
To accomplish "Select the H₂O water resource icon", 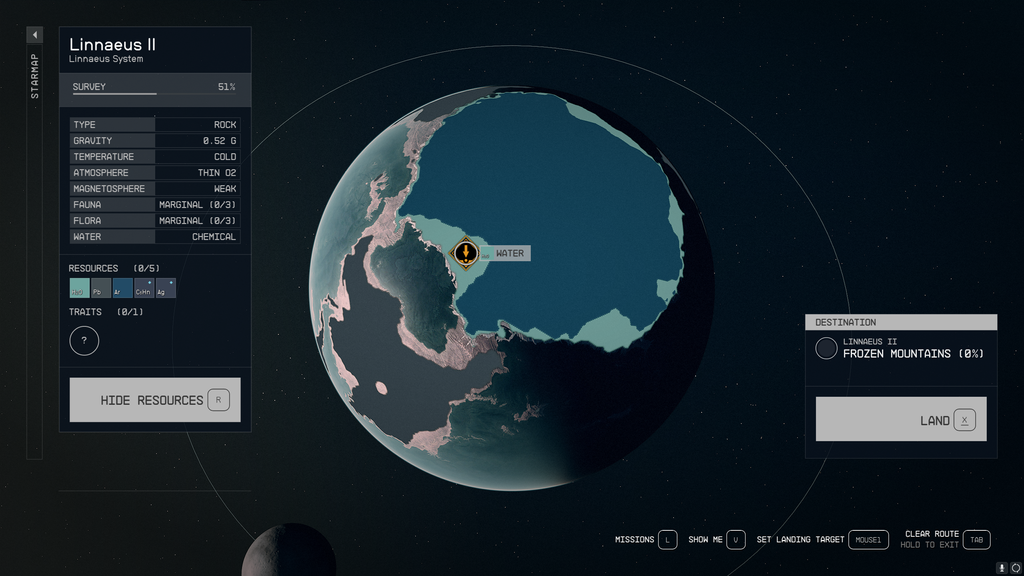I will (79, 288).
